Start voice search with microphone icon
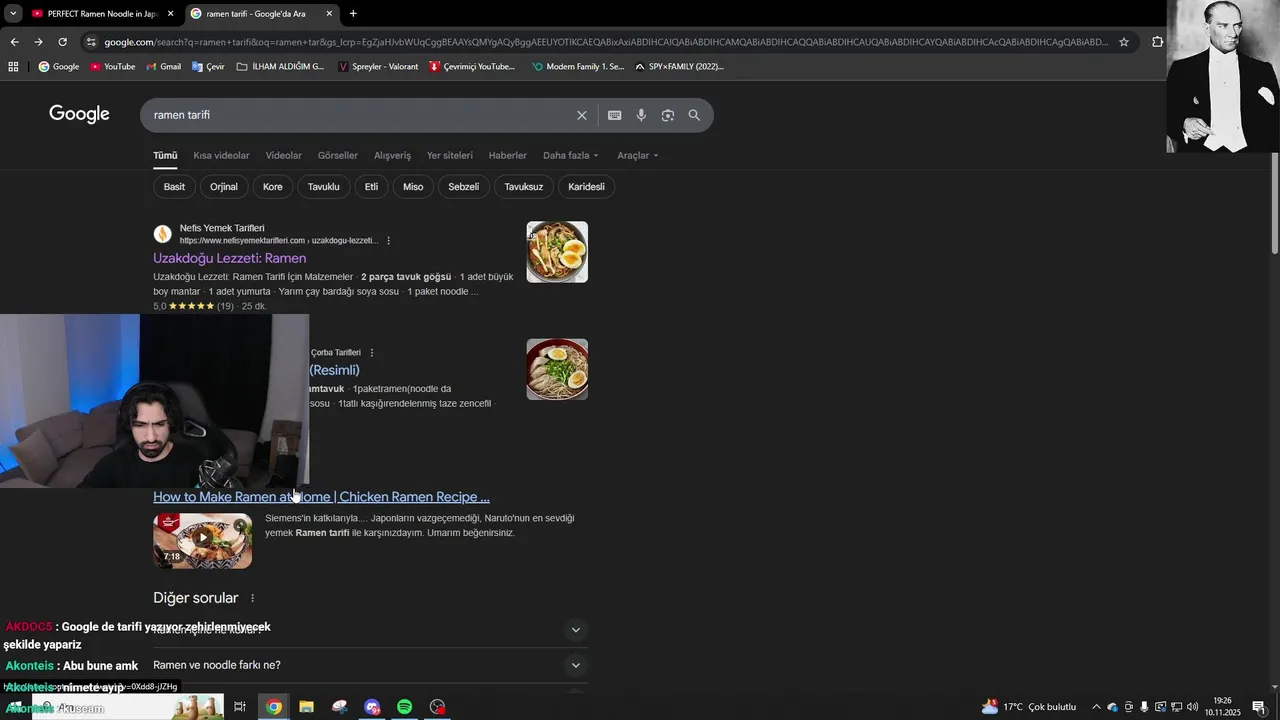The width and height of the screenshot is (1280, 720). 641,115
